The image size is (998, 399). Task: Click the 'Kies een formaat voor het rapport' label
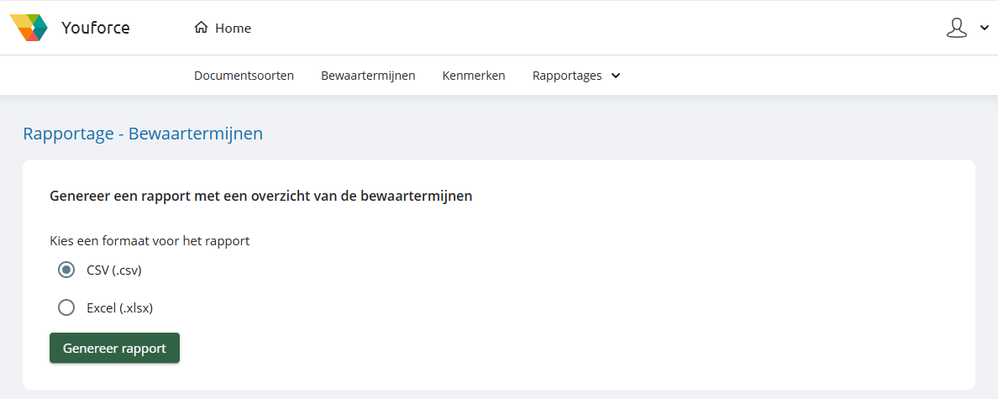click(x=150, y=241)
